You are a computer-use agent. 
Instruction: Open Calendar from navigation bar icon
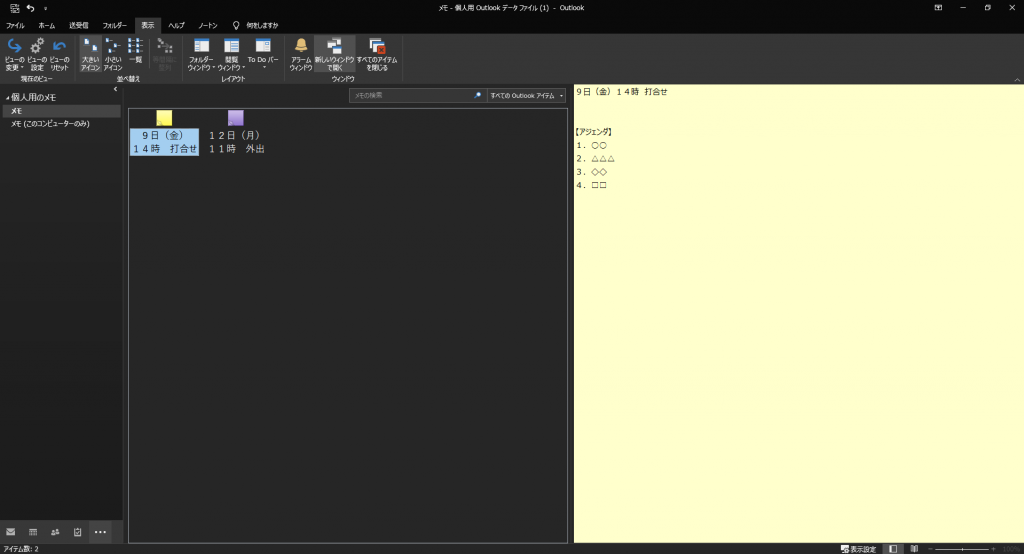coord(33,532)
